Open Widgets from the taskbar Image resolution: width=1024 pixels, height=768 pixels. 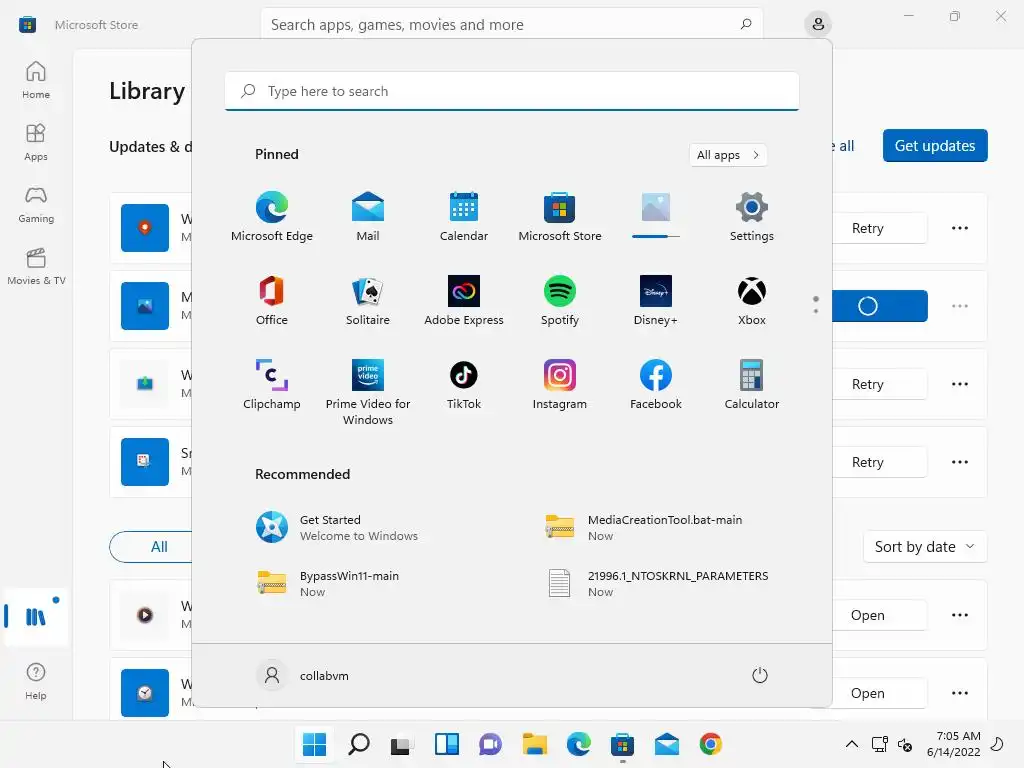[x=447, y=744]
